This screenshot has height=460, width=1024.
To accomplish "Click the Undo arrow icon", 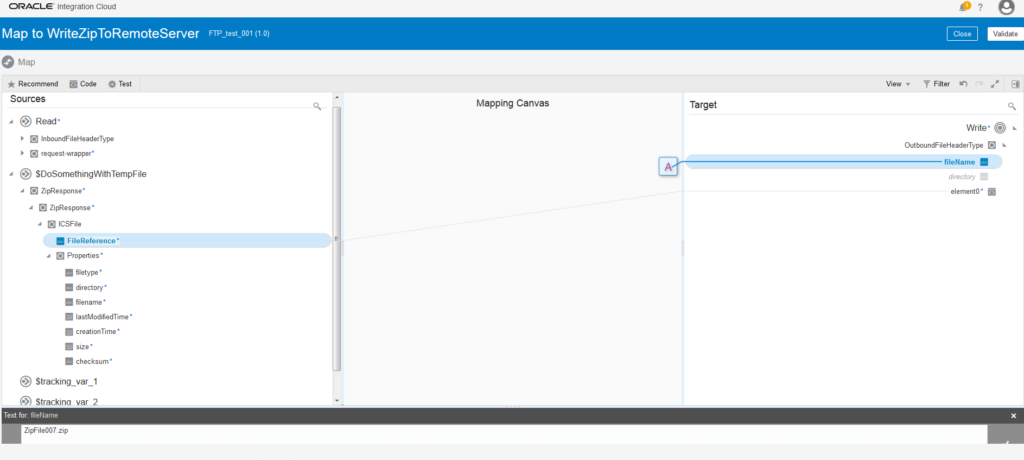I will pyautogui.click(x=963, y=84).
